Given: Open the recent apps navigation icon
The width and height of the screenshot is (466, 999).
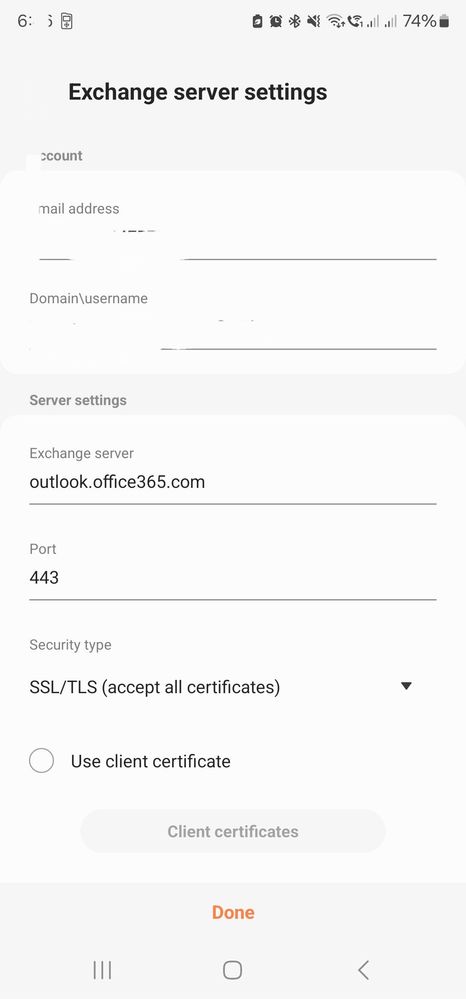Looking at the screenshot, I should coord(102,970).
